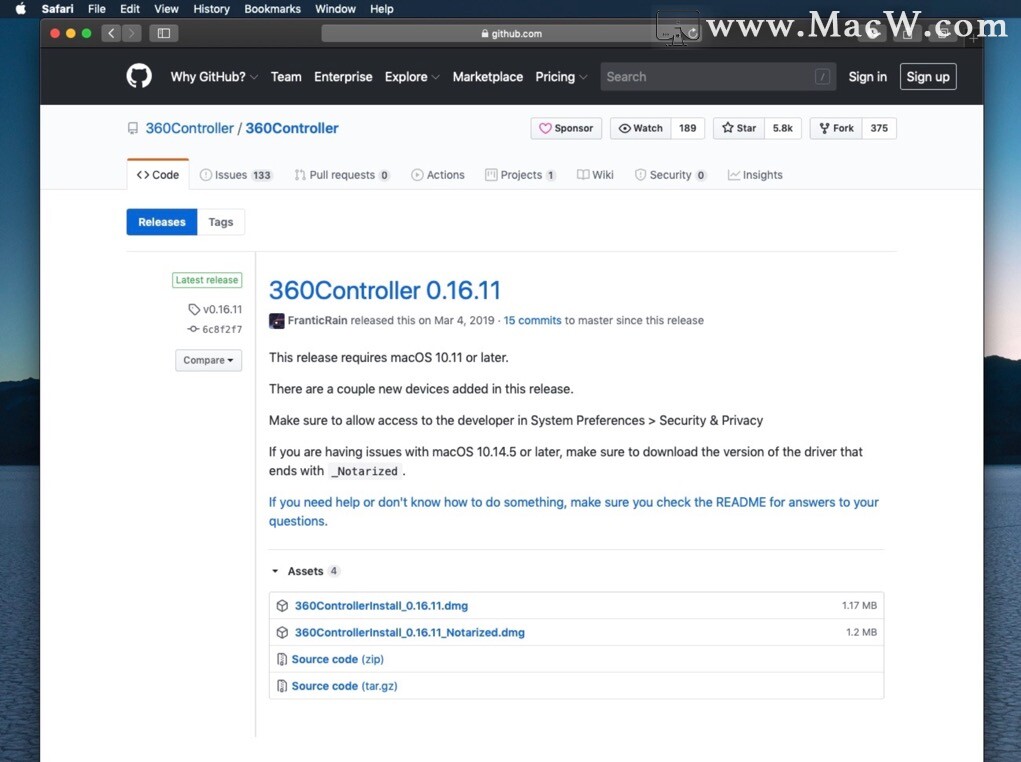The image size is (1021, 762).
Task: Open commit 6c8f2f7
Action: (x=221, y=330)
